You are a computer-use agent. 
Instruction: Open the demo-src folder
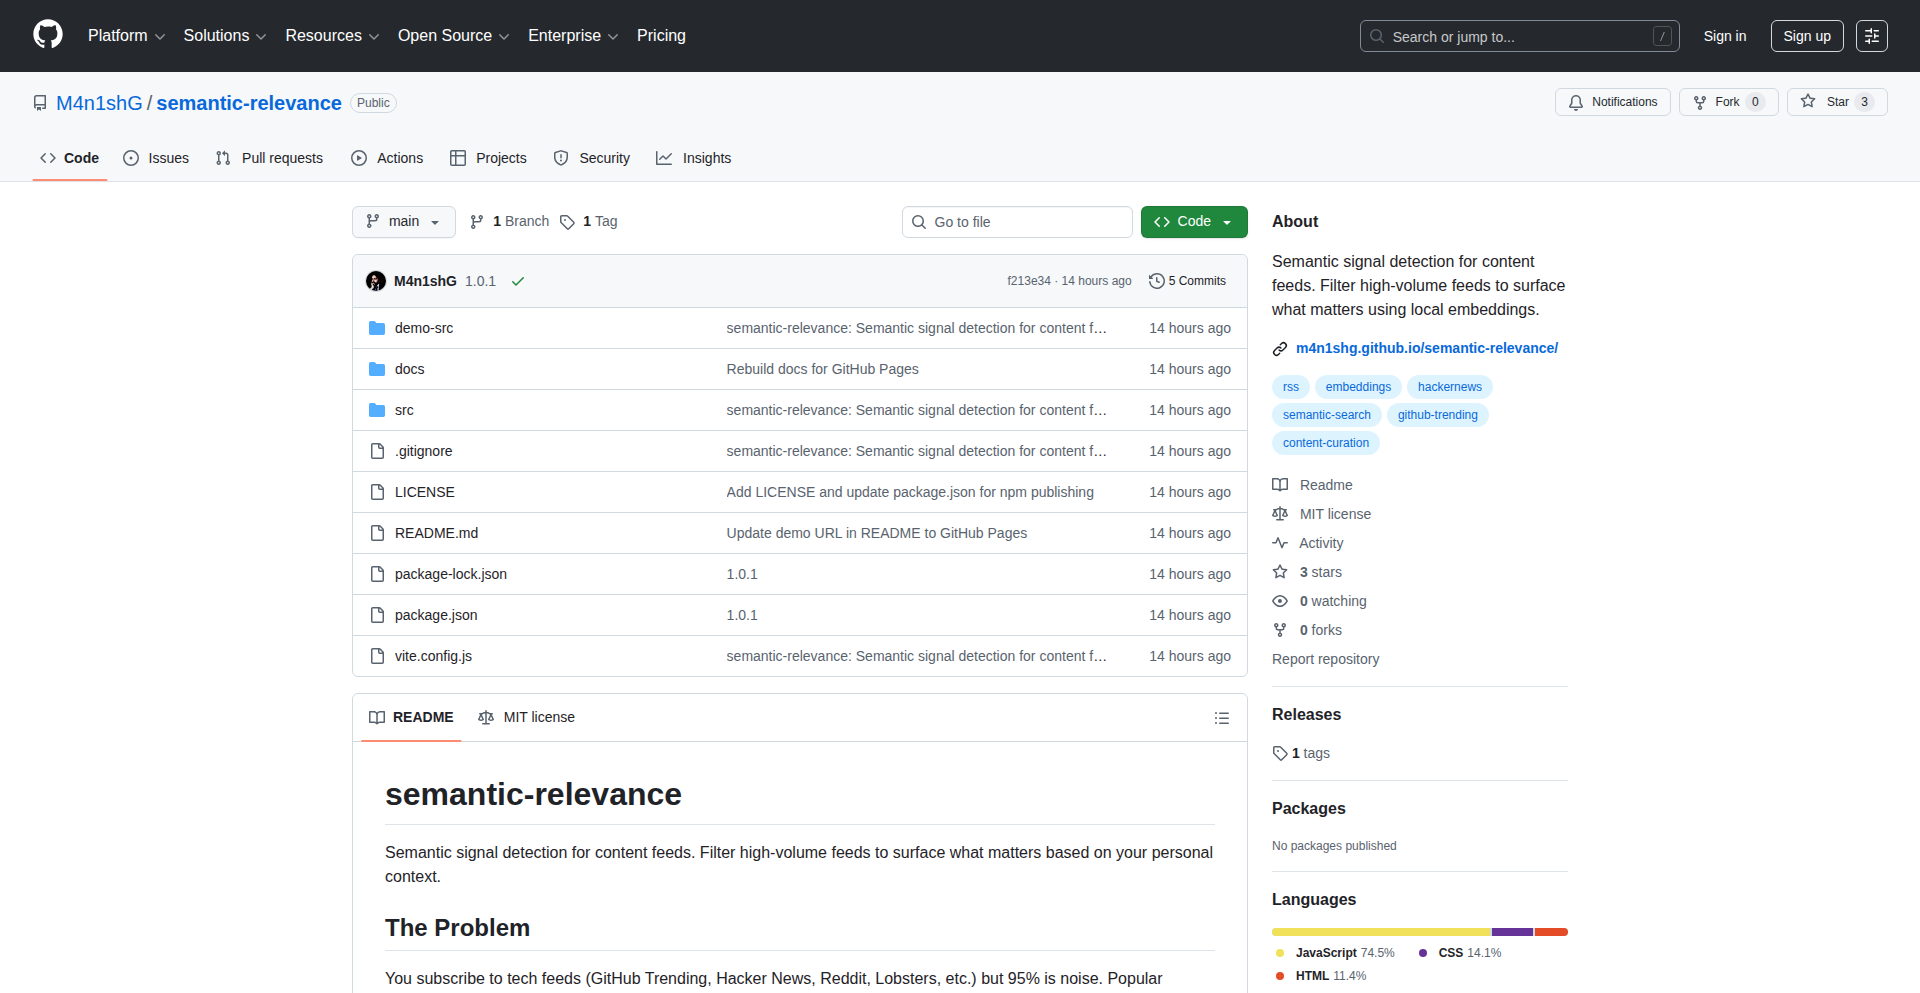[x=423, y=328]
